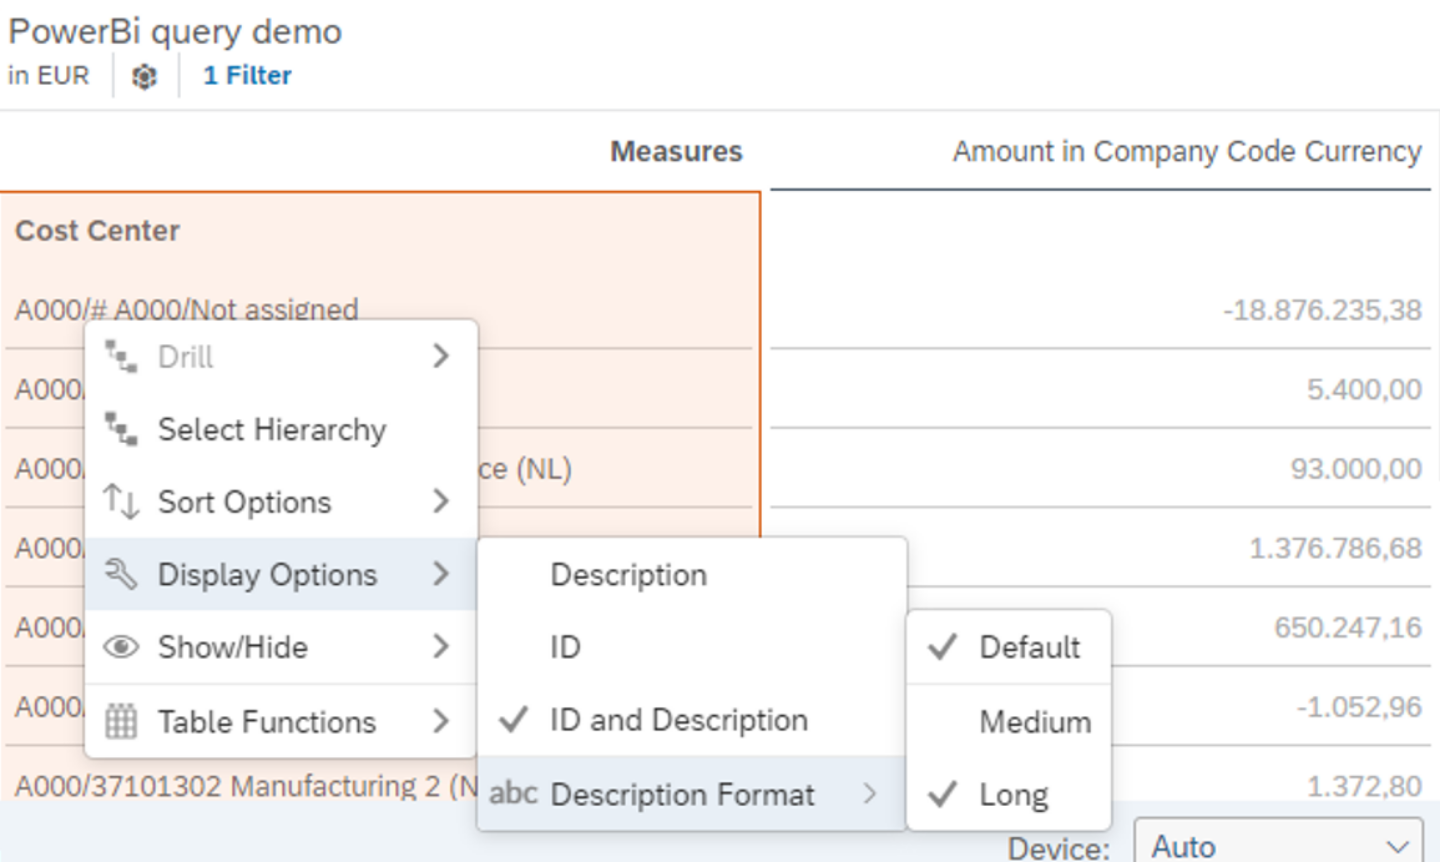Expand the Show/Hide chevron
This screenshot has width=1440, height=862.
pos(441,647)
